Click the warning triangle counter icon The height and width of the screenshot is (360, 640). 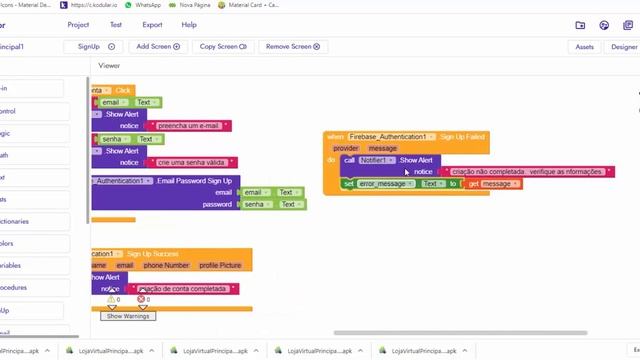point(111,299)
